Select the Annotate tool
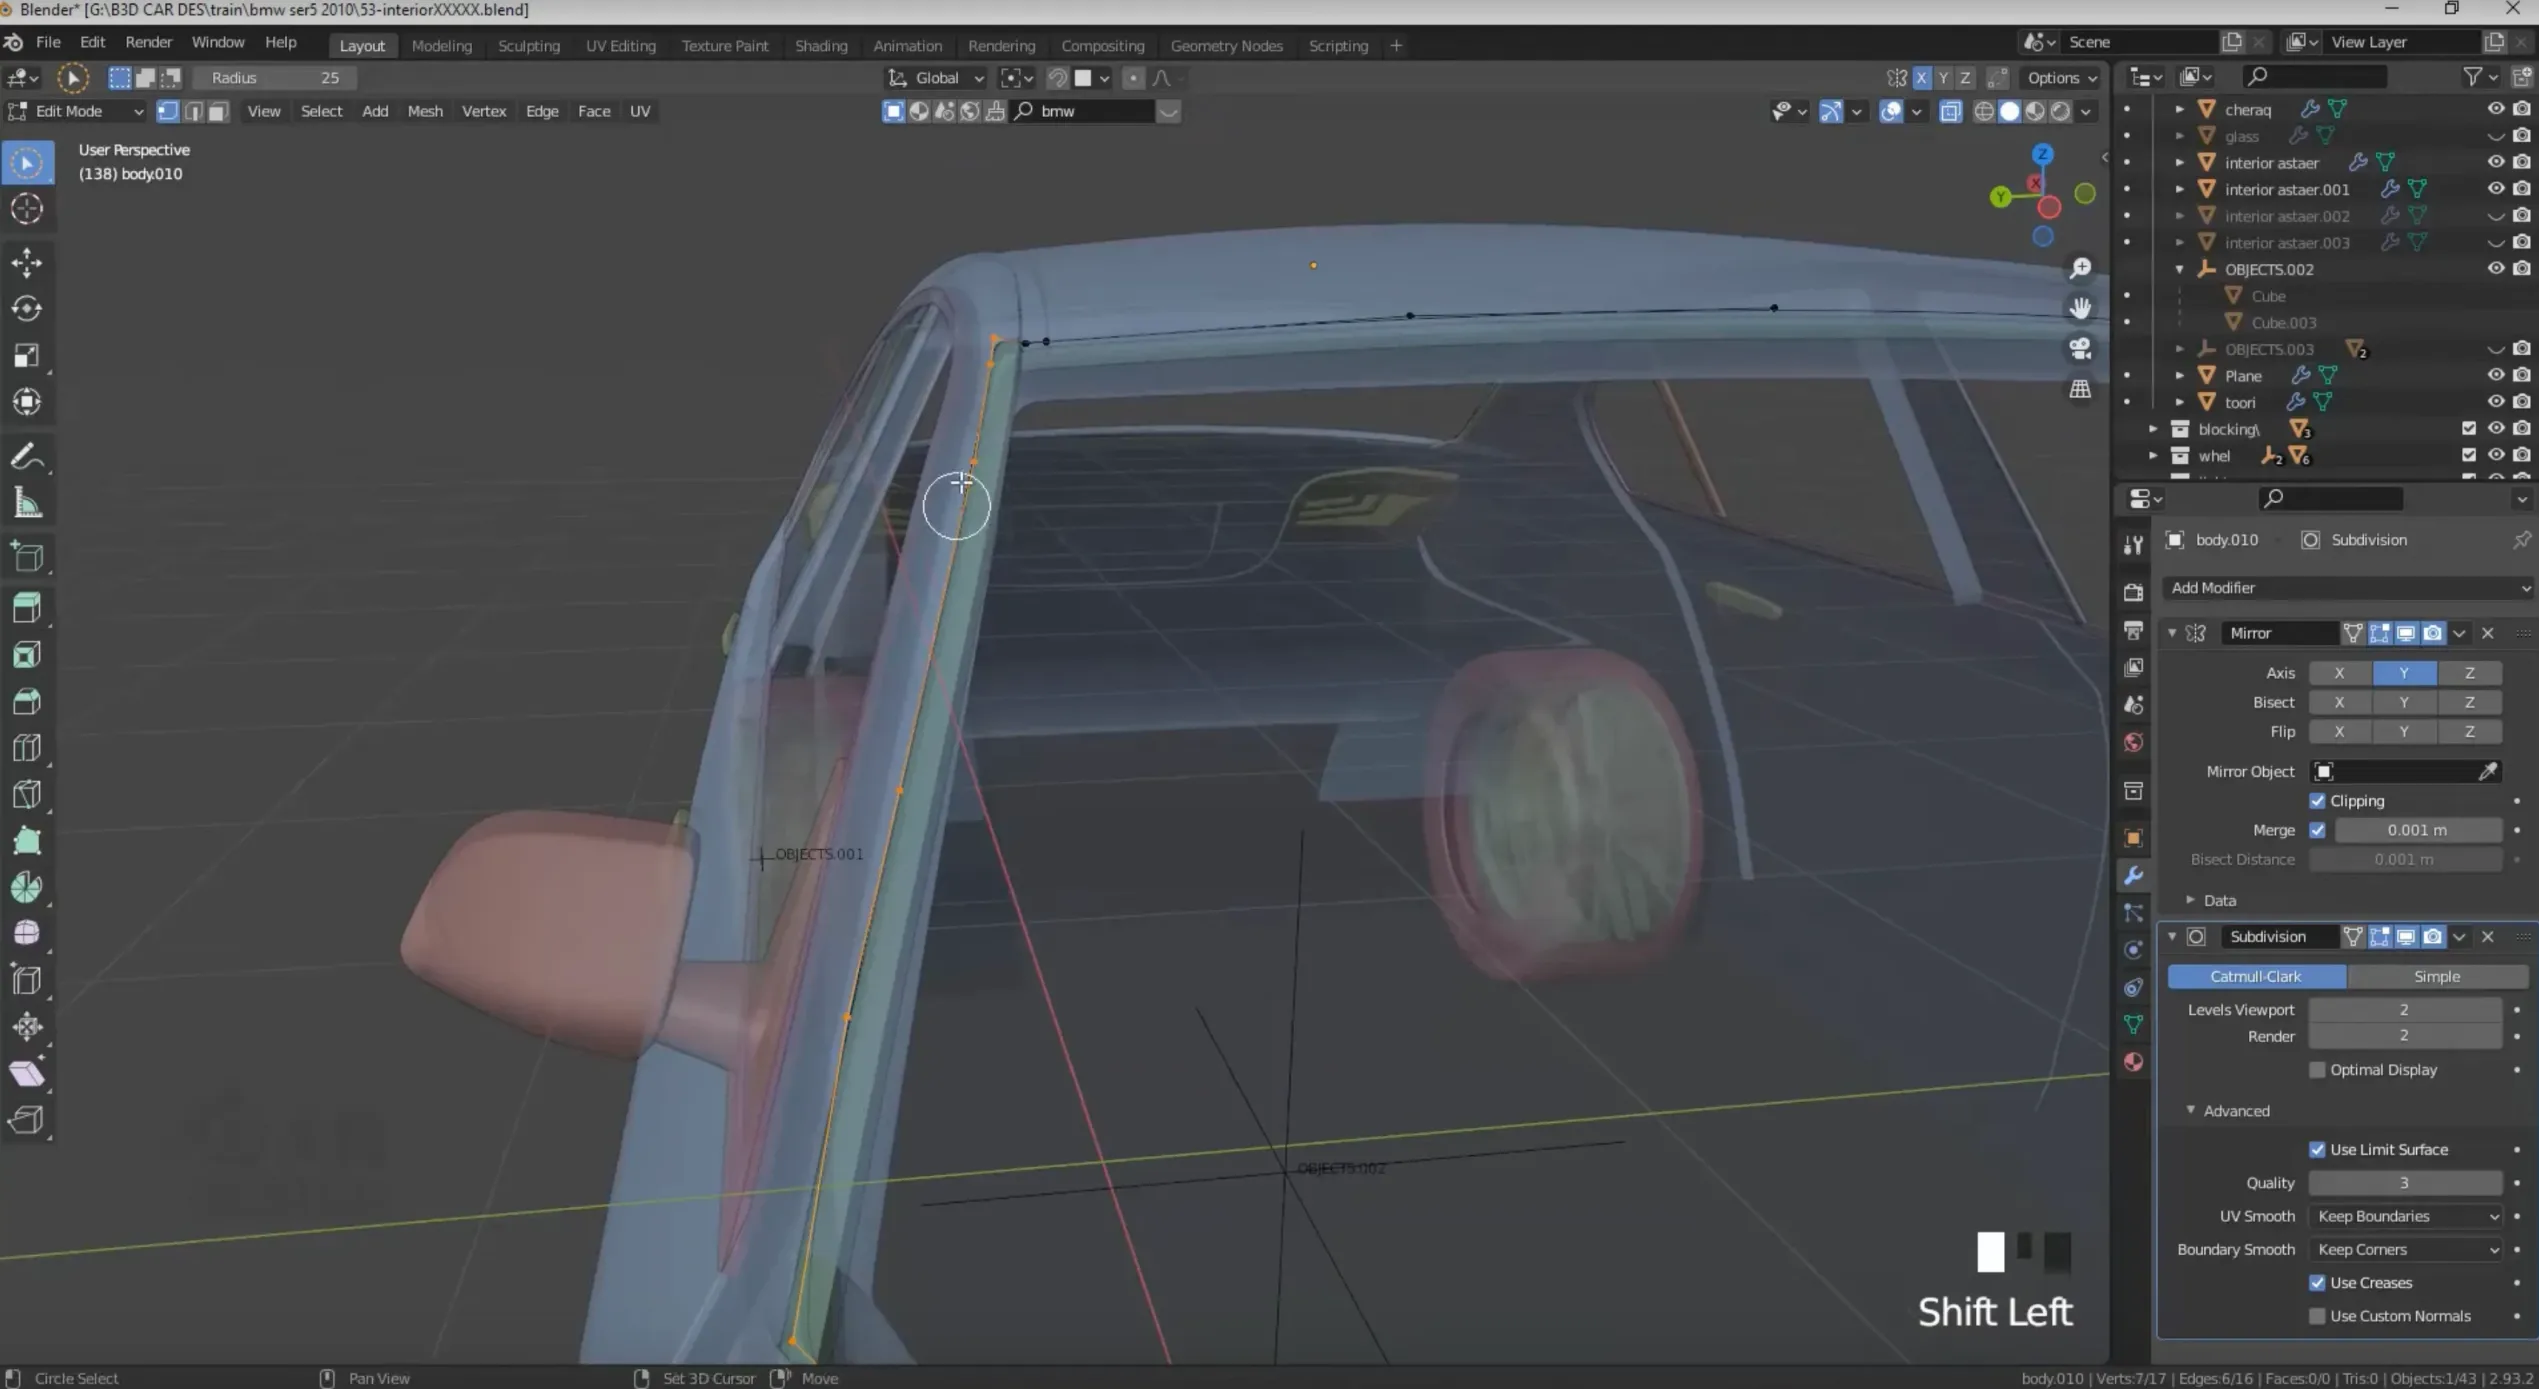The height and width of the screenshot is (1389, 2539). [x=27, y=456]
